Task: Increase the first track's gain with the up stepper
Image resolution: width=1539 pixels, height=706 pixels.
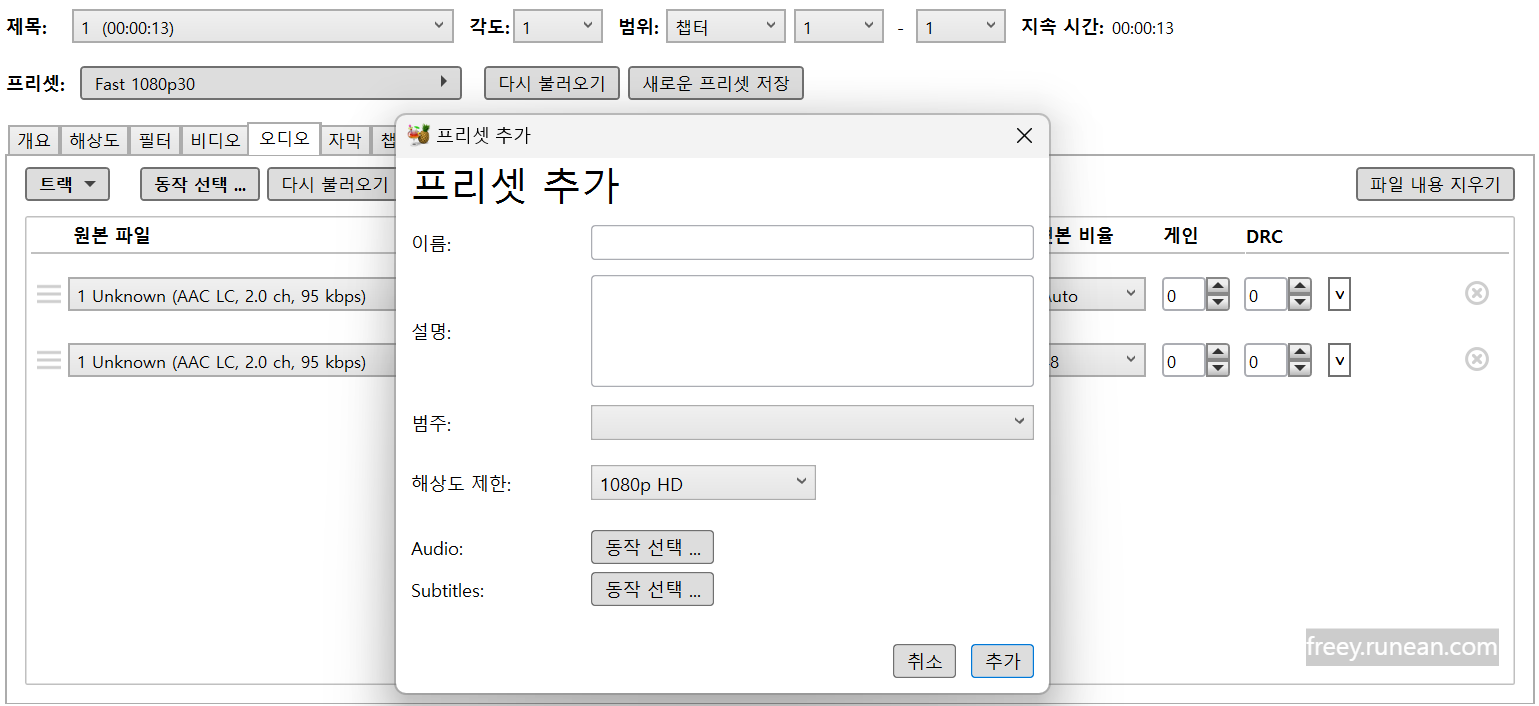Action: coord(1217,288)
